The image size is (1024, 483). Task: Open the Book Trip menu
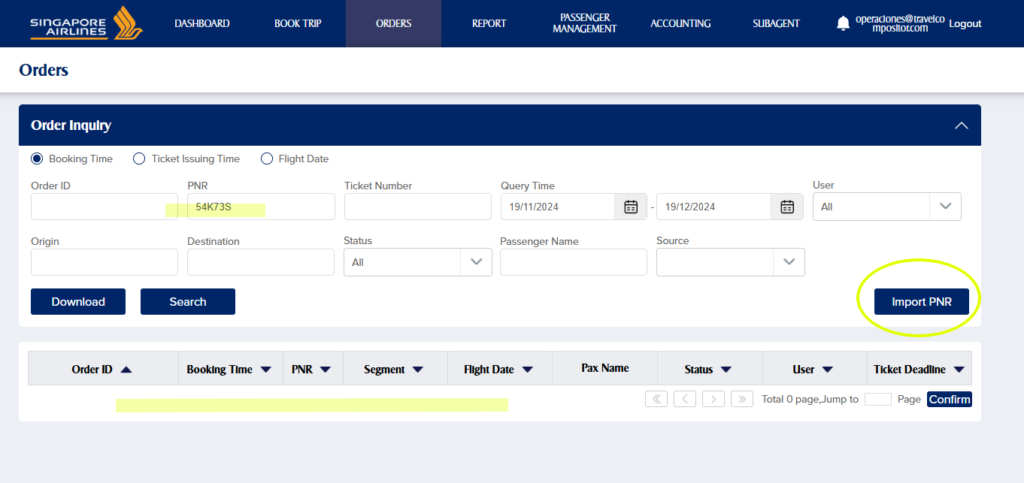click(298, 23)
